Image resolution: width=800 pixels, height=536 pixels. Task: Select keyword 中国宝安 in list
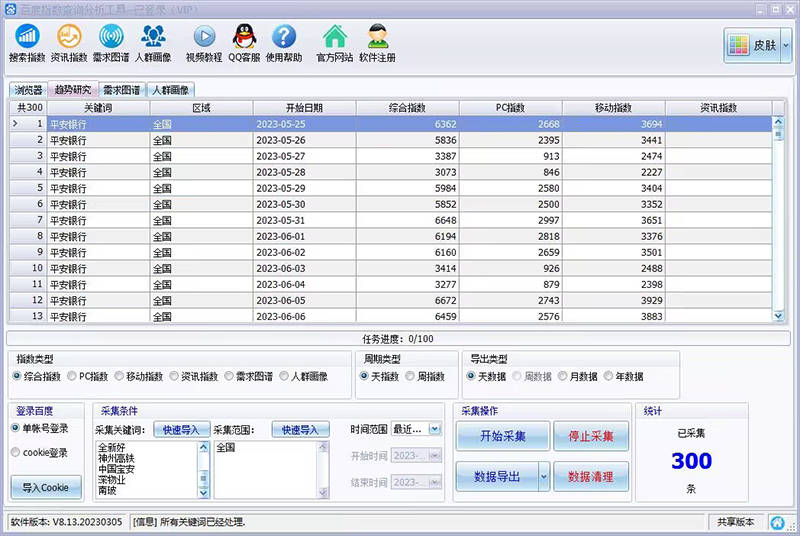pos(116,469)
